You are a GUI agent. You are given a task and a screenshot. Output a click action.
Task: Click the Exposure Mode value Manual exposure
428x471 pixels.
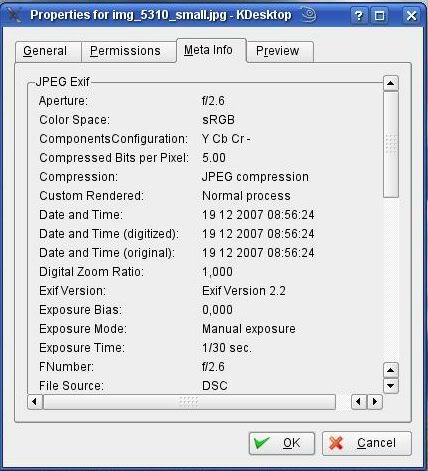coord(249,329)
